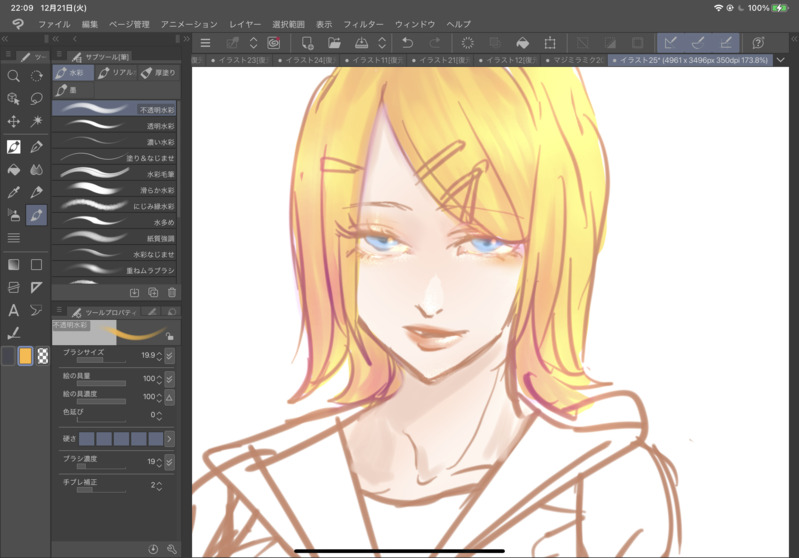Click the Undo arrow in the toolbar

click(407, 43)
